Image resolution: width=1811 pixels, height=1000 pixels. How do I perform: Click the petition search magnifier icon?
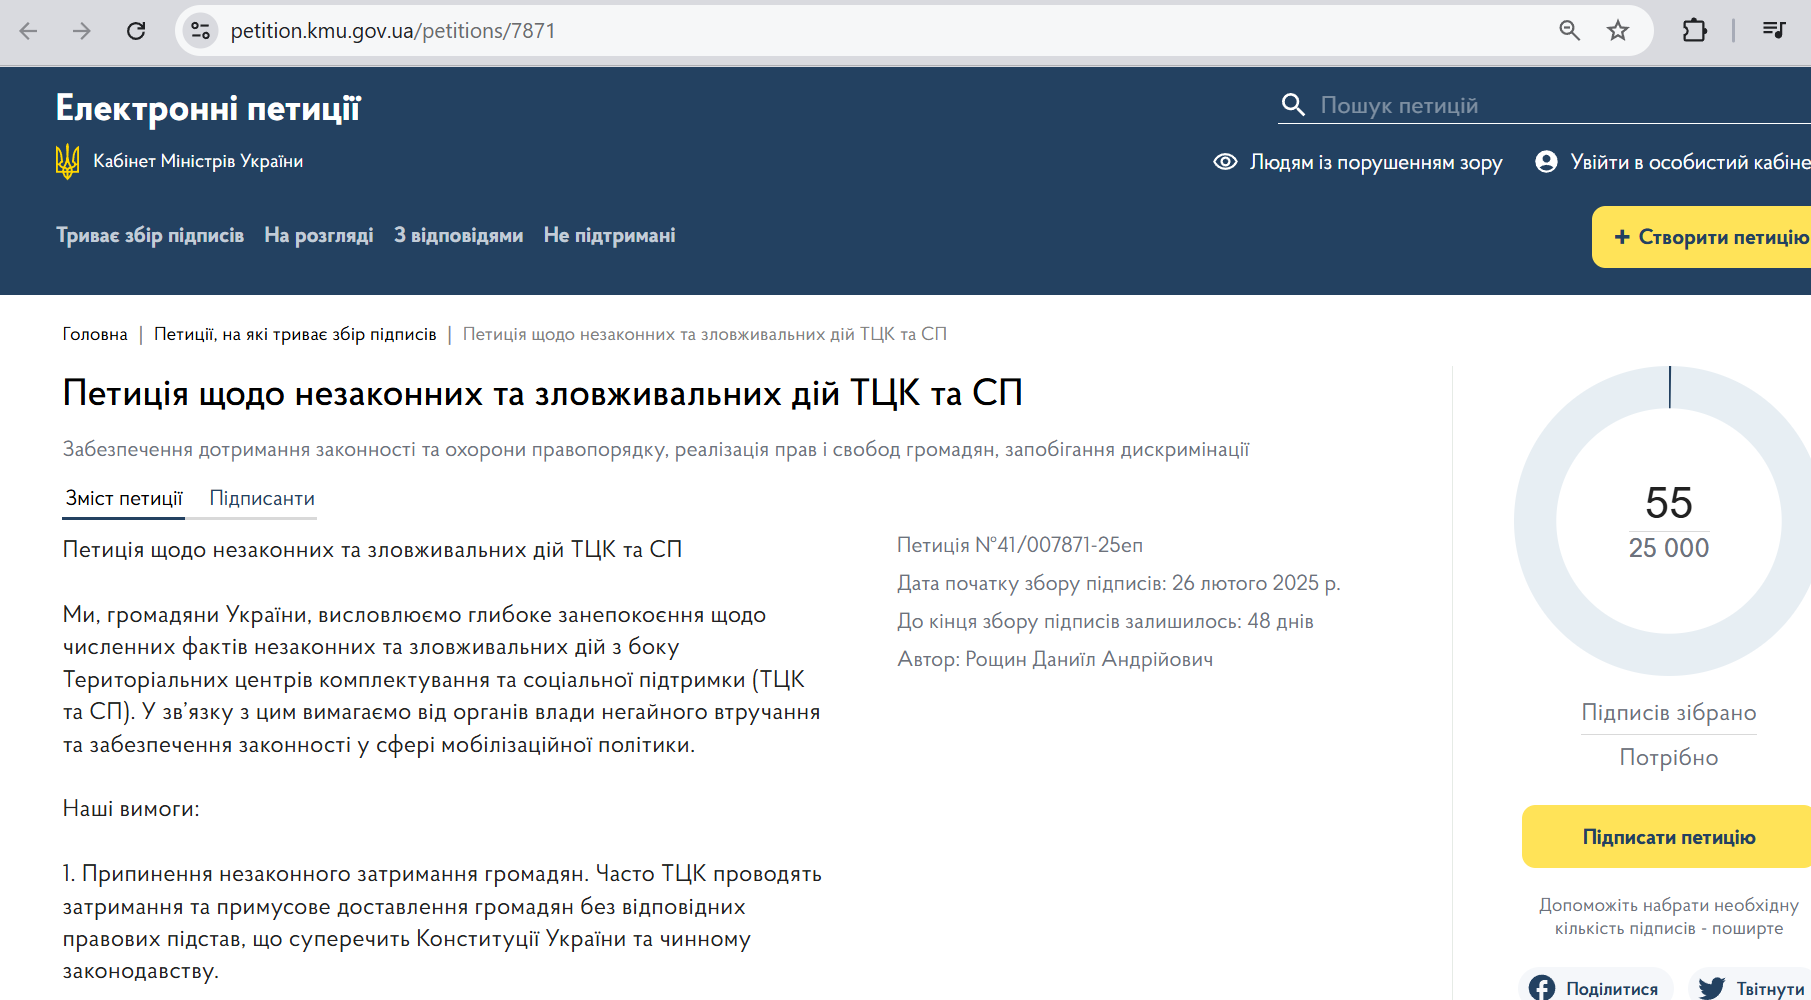pos(1293,105)
